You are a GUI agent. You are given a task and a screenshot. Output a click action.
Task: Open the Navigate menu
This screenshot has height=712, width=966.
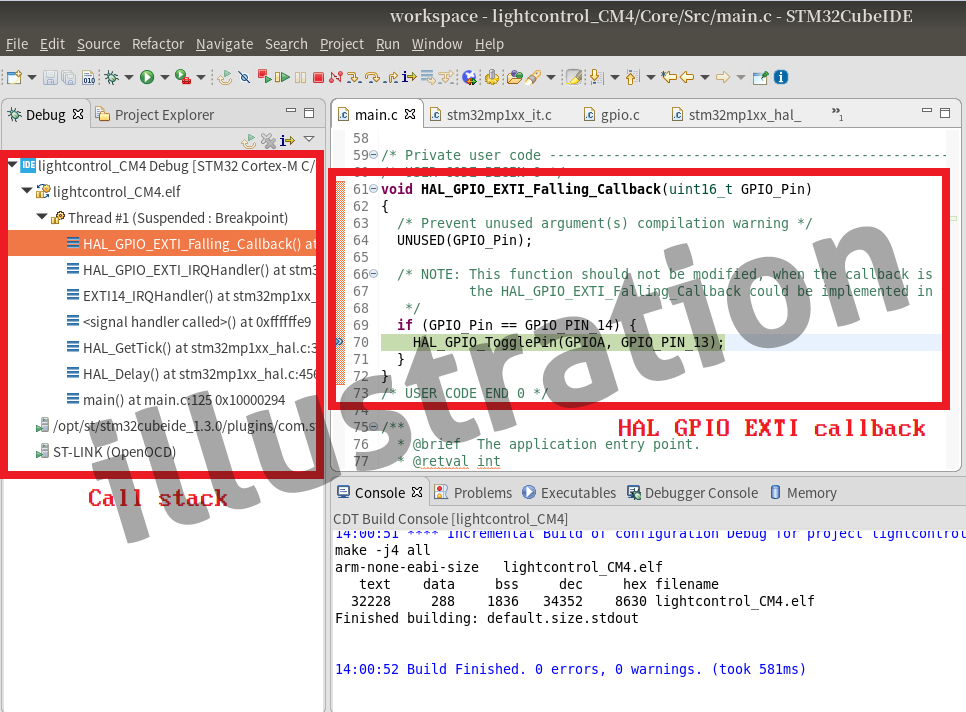(x=224, y=44)
